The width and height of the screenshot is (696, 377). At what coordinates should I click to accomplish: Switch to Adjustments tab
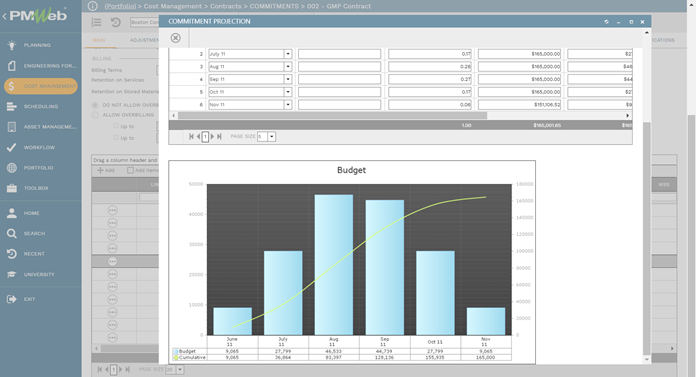tap(144, 40)
